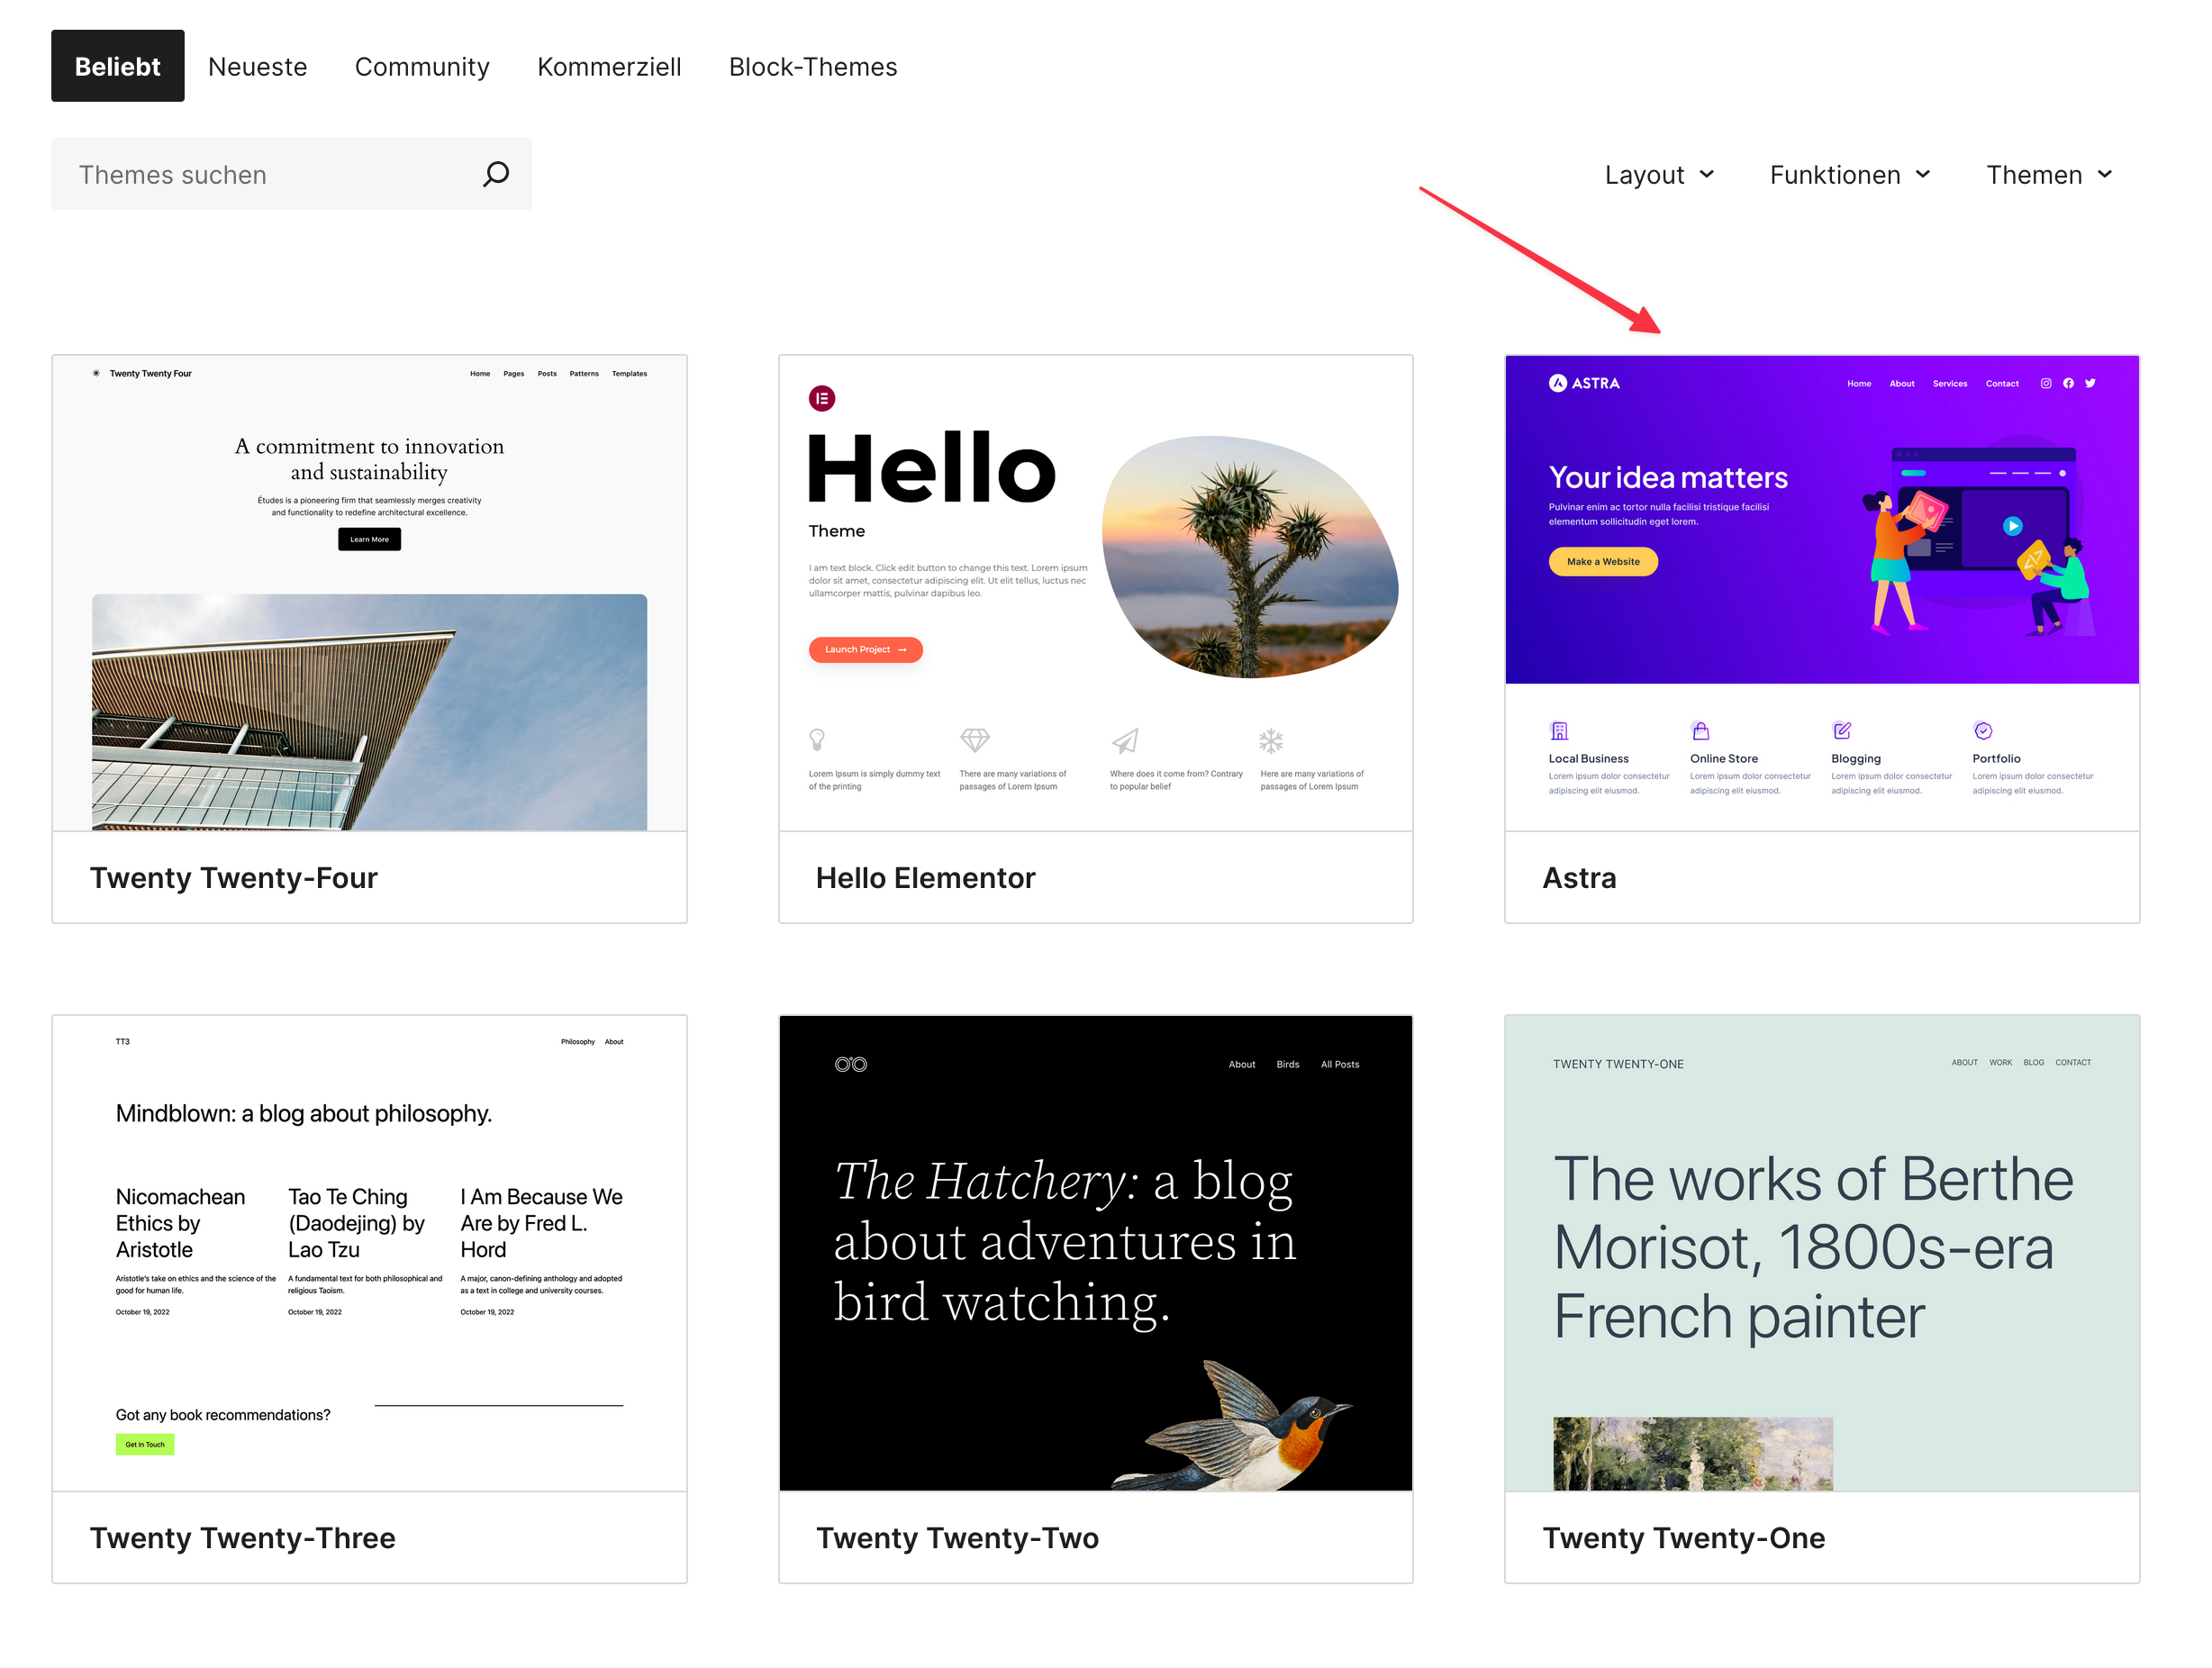Click 'Philosophy' in Twenty Twenty-Three preview menu
The image size is (2212, 1668).
pos(577,1041)
